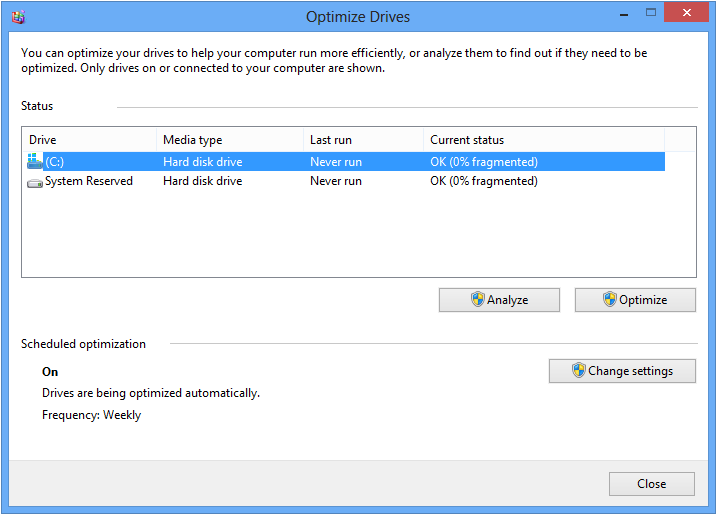The image size is (717, 515).
Task: Click the shield icon on Change settings
Action: [578, 370]
